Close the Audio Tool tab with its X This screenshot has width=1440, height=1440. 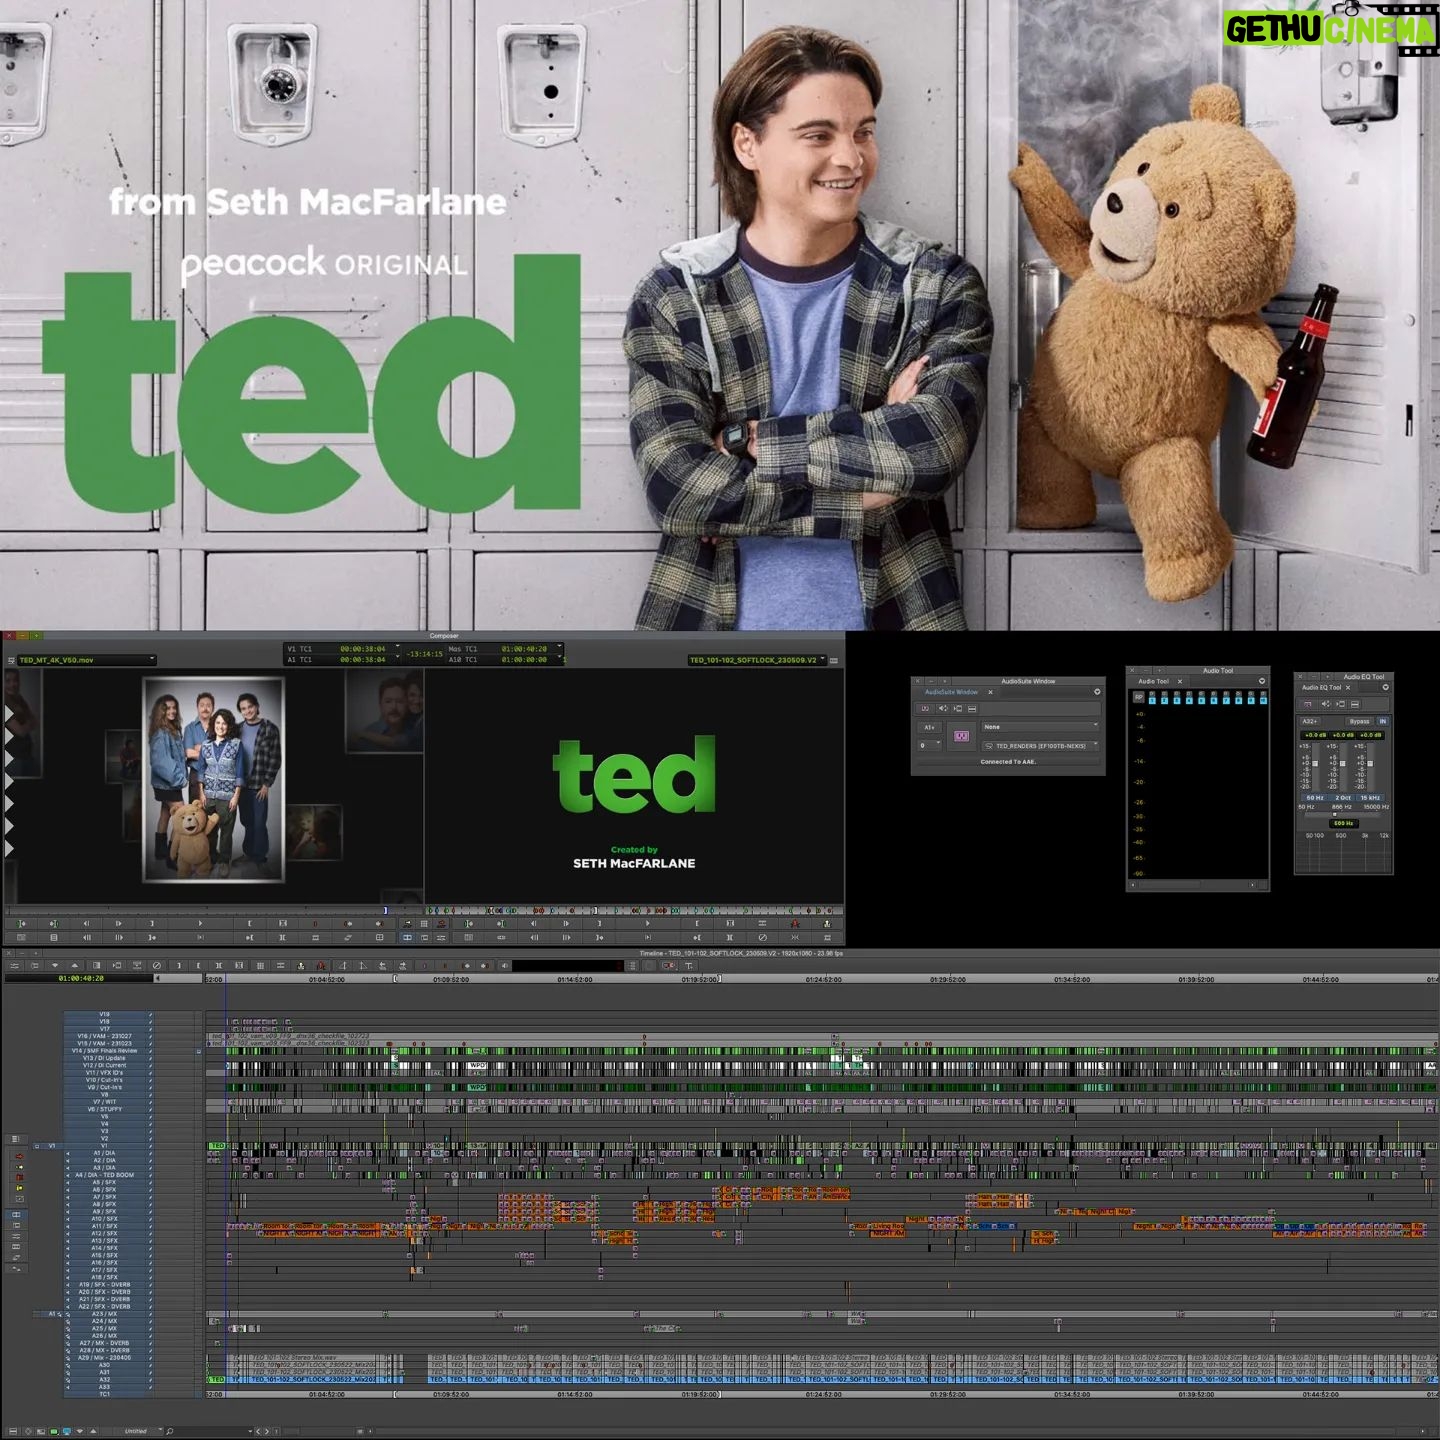tap(1180, 681)
